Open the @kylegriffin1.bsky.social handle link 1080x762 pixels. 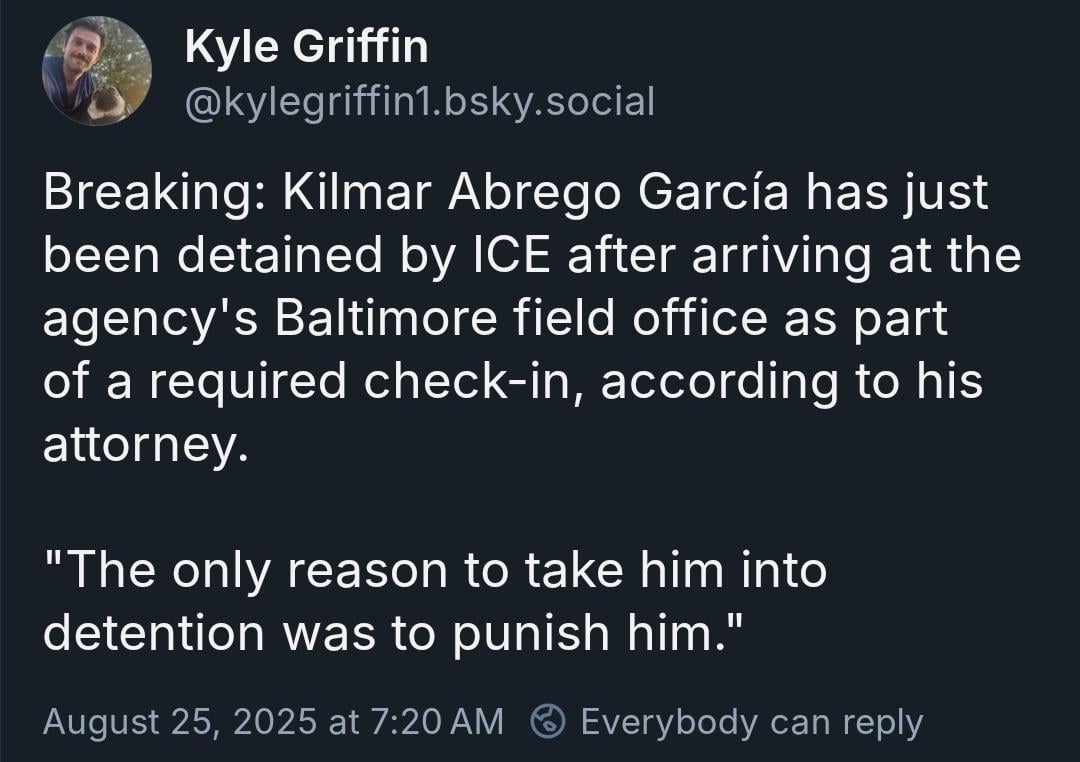pyautogui.click(x=419, y=102)
